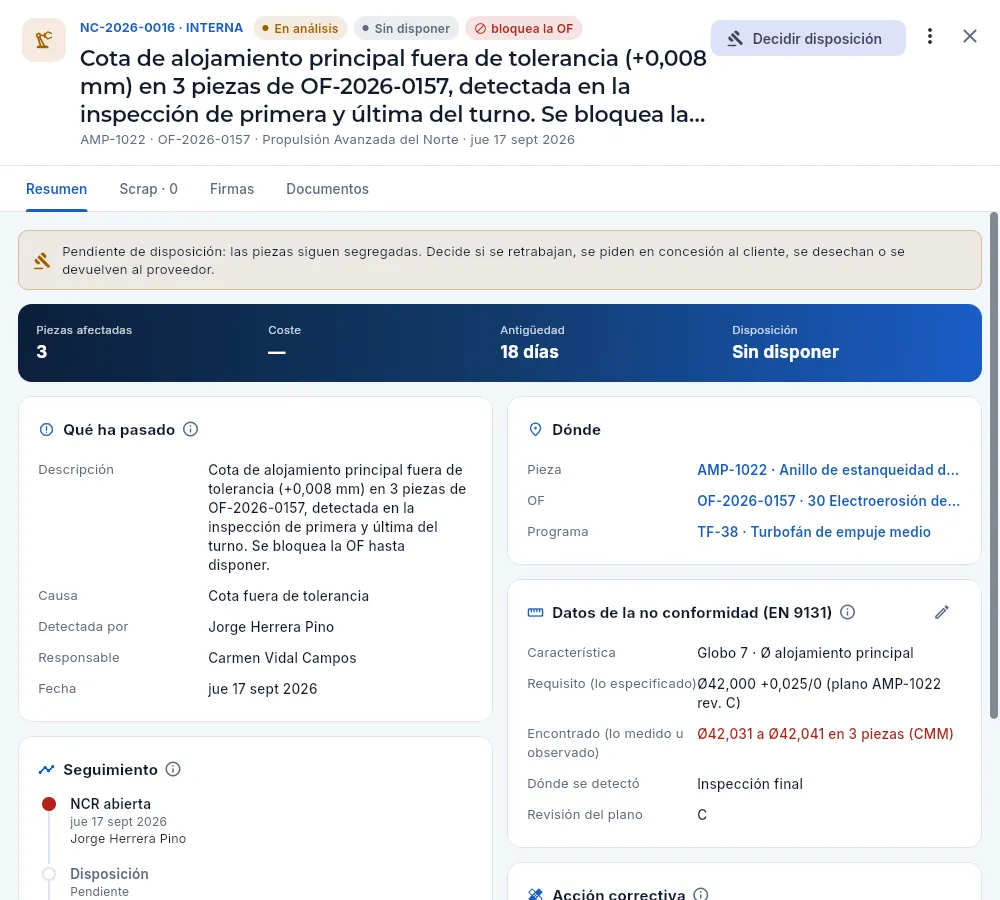Click the red NCR abierta timeline marker
The height and width of the screenshot is (900, 1000).
49,804
